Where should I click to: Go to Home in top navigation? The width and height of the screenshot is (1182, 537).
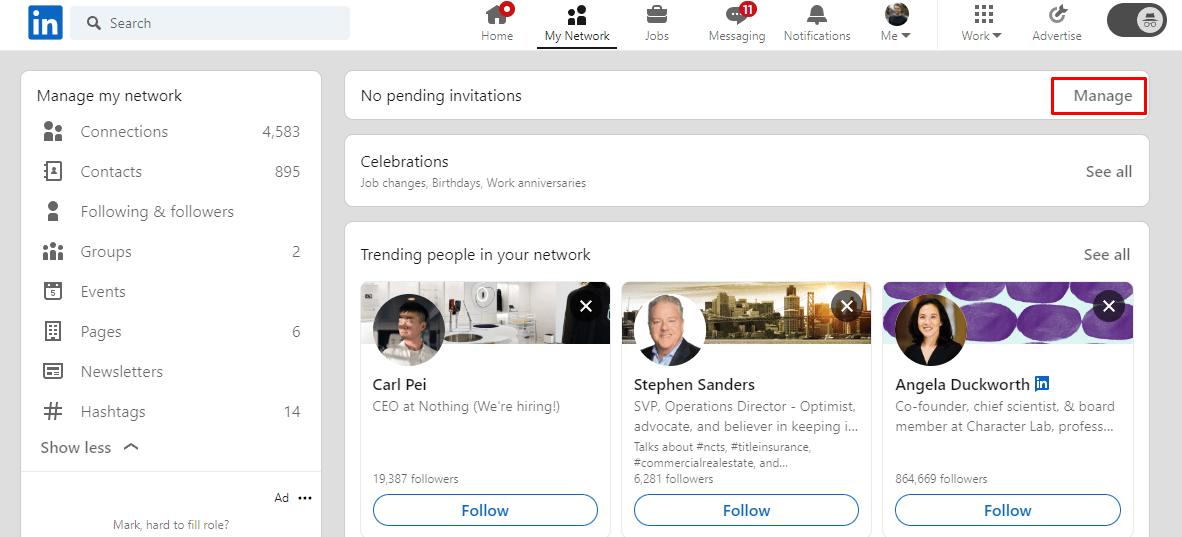tap(497, 23)
